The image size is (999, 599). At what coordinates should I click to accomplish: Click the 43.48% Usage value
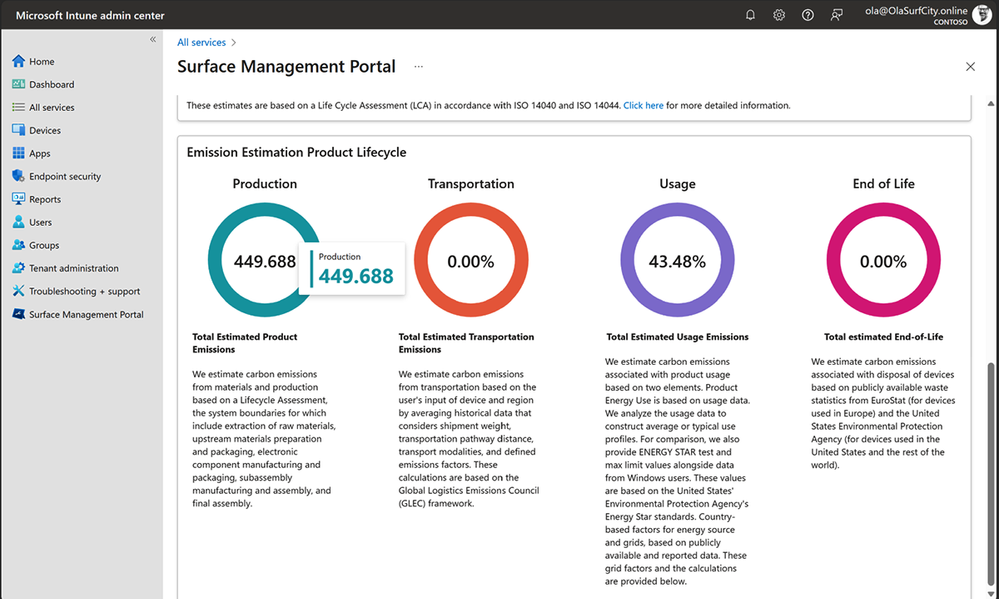coord(677,261)
